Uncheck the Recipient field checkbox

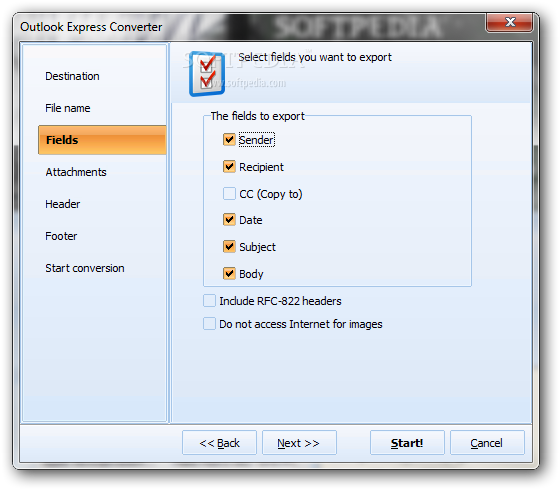click(x=229, y=167)
